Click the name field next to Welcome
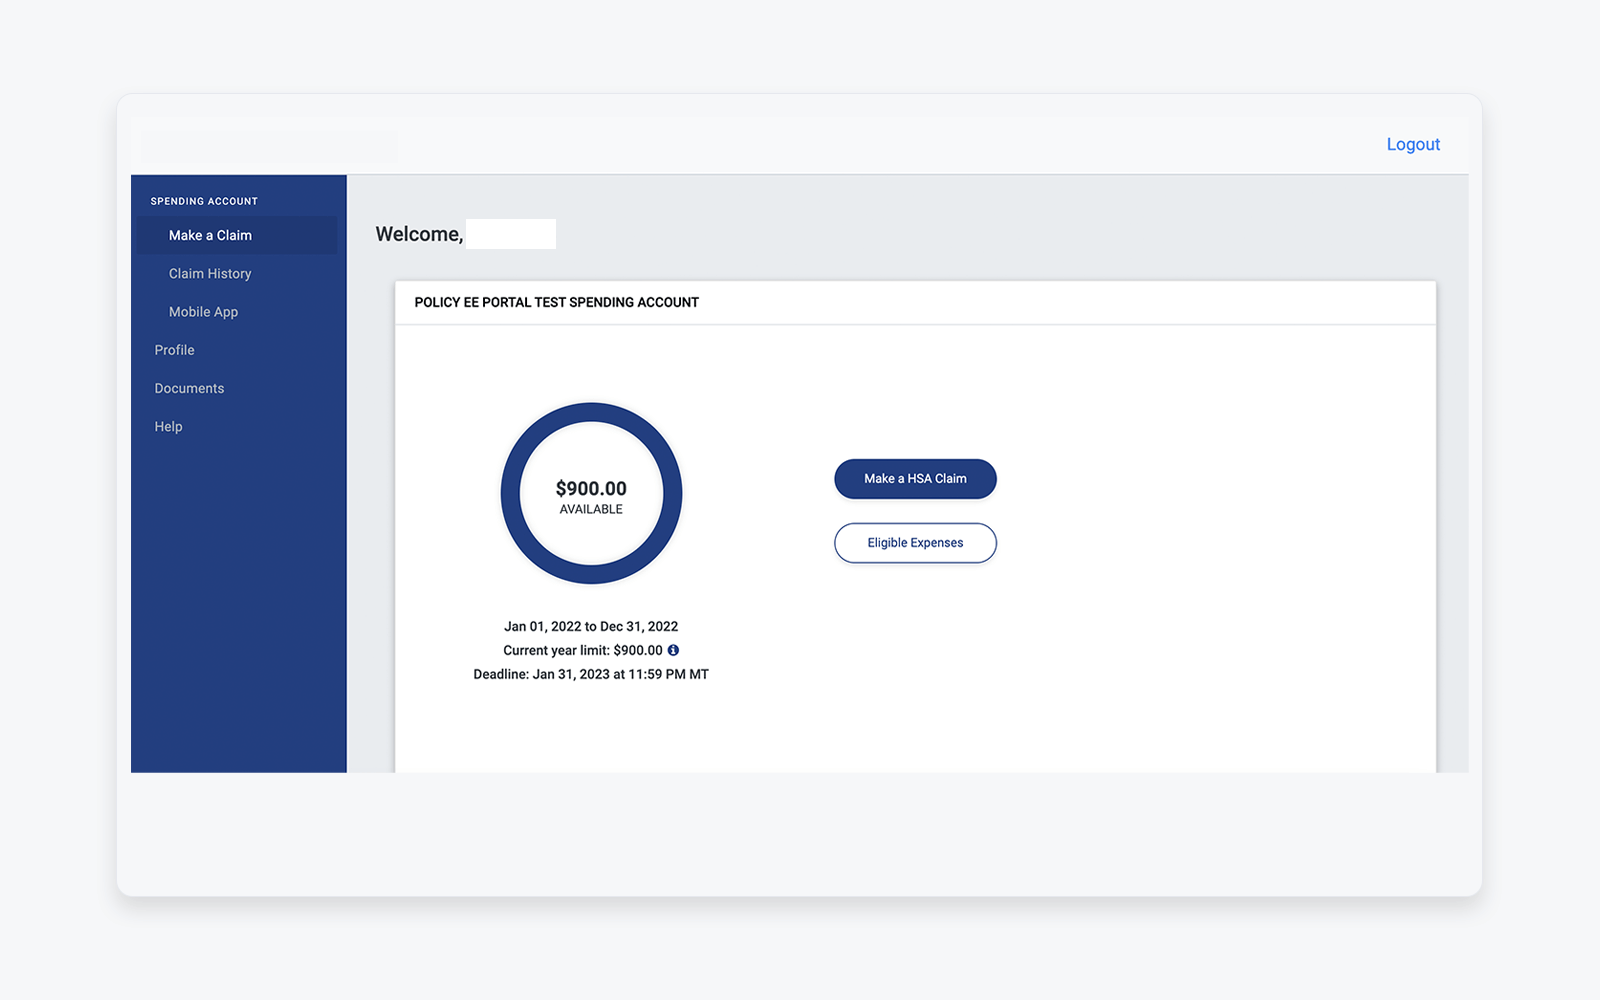 (511, 233)
